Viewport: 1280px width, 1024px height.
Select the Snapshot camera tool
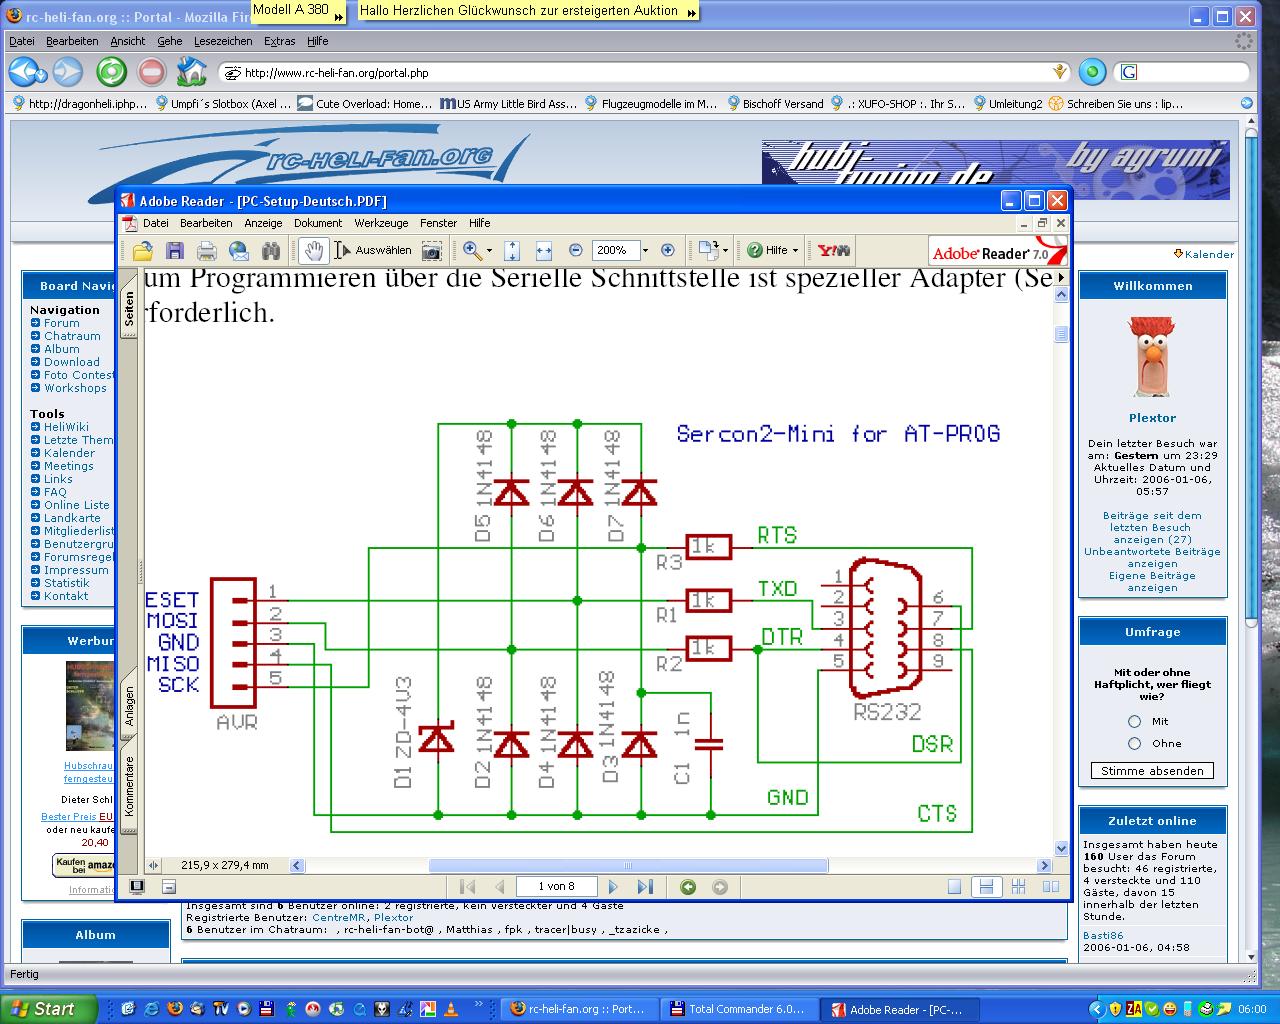point(431,250)
